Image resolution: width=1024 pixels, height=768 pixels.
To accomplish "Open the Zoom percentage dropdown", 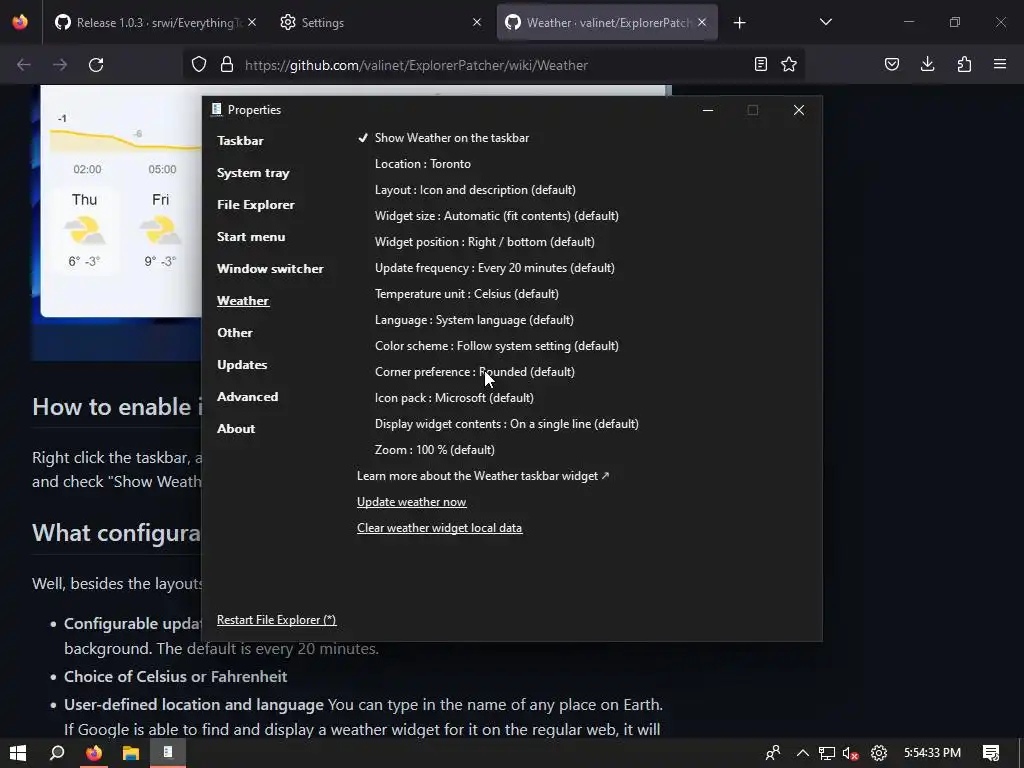I will tap(434, 450).
